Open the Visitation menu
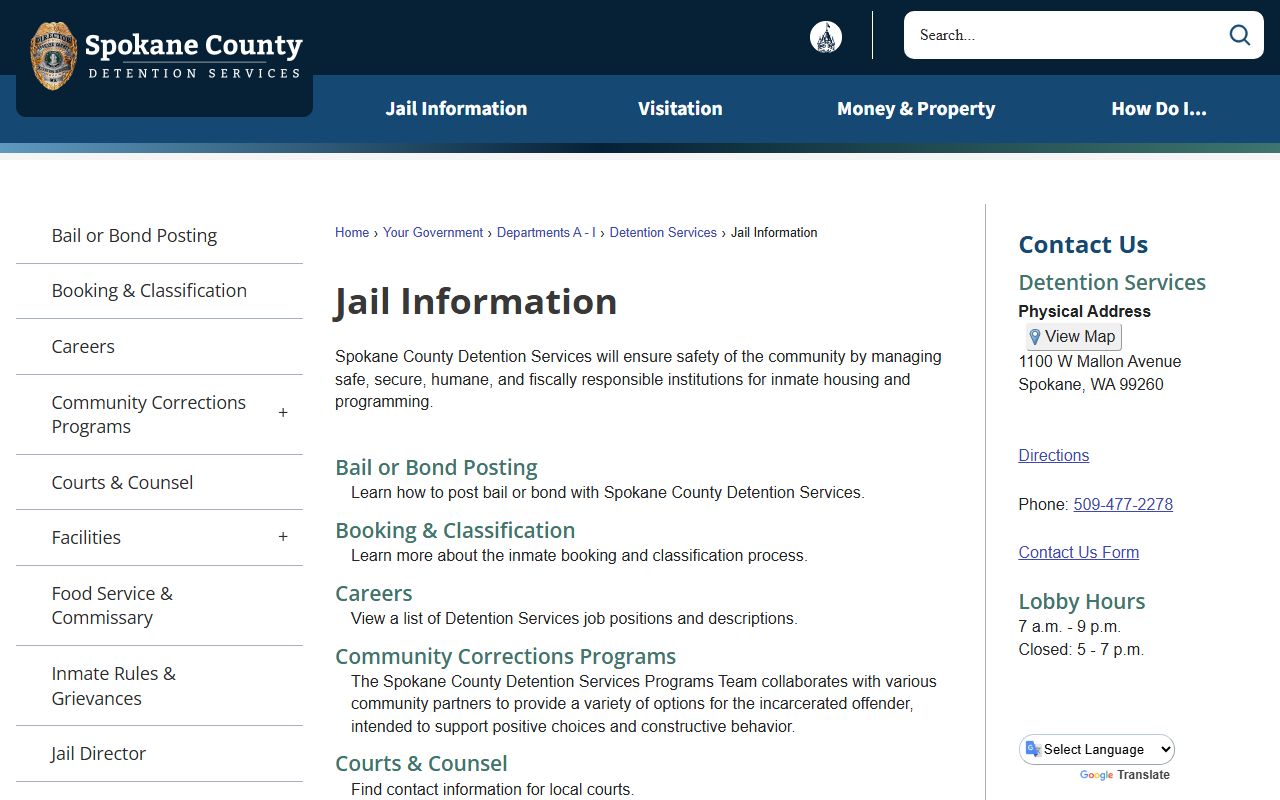Image resolution: width=1280 pixels, height=800 pixels. (x=680, y=109)
